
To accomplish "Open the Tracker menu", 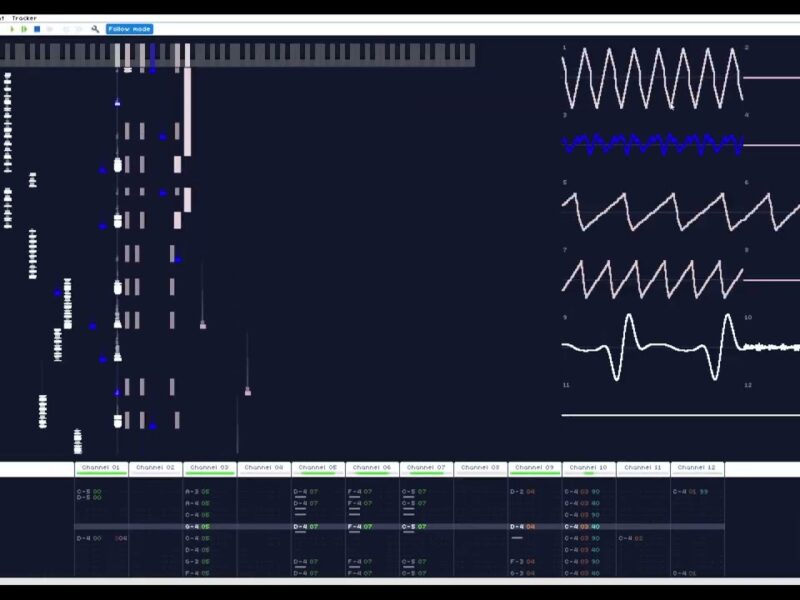I will [24, 18].
